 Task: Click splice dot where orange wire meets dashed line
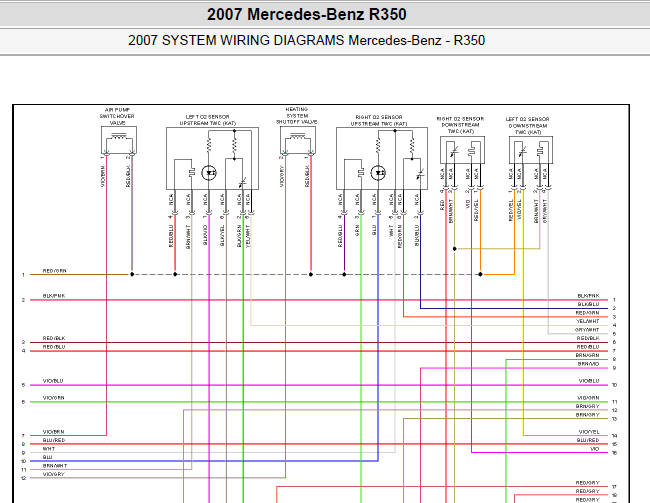point(480,275)
